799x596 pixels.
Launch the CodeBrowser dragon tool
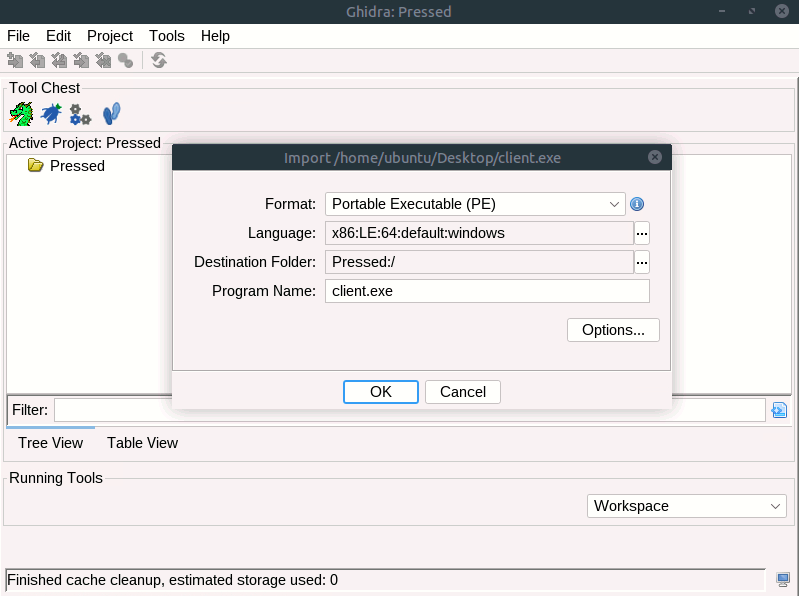pyautogui.click(x=21, y=114)
